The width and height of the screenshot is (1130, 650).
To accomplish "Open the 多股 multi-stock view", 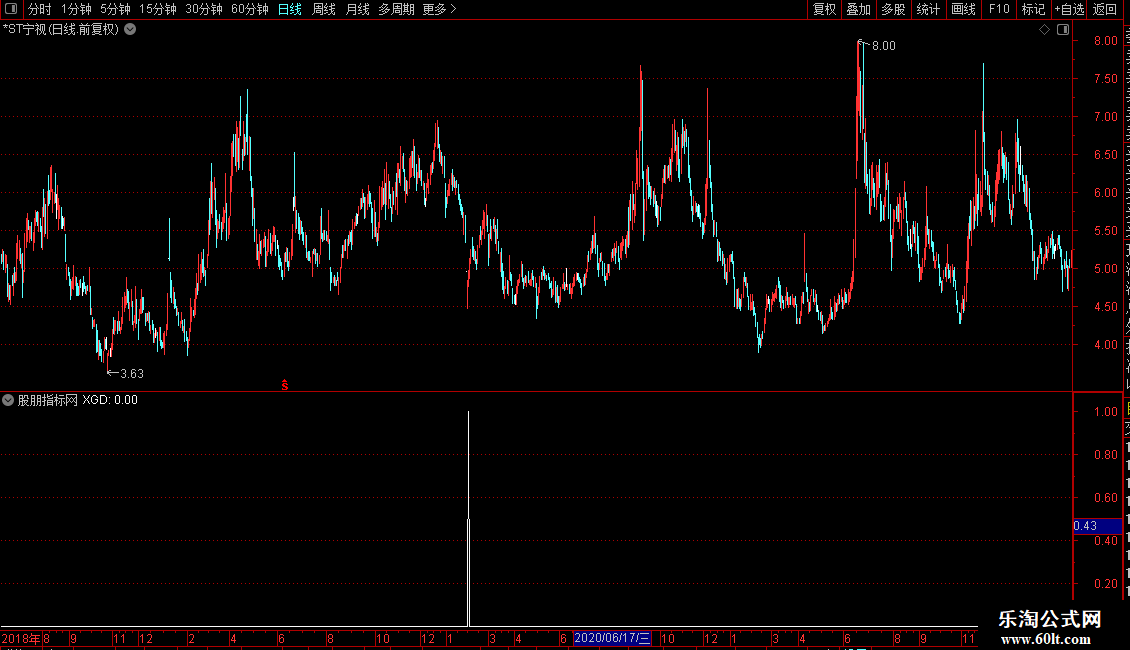I will 893,9.
